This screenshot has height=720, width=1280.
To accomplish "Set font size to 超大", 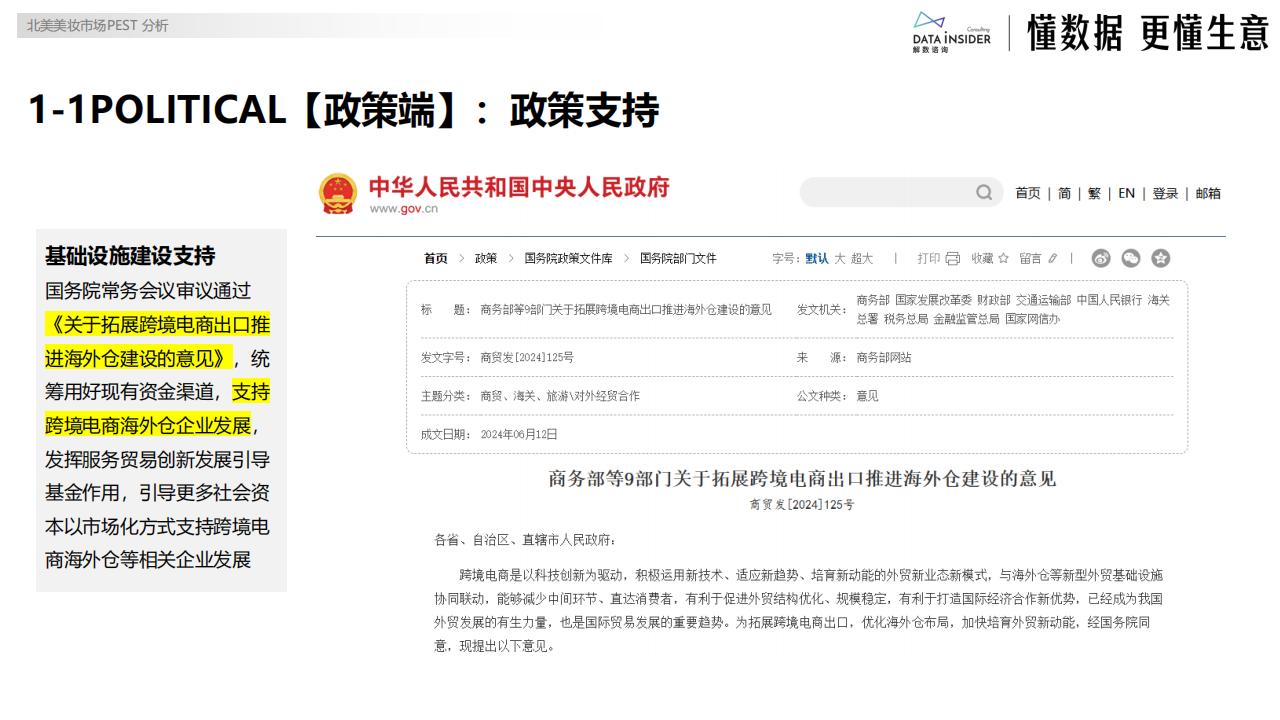I will (862, 259).
